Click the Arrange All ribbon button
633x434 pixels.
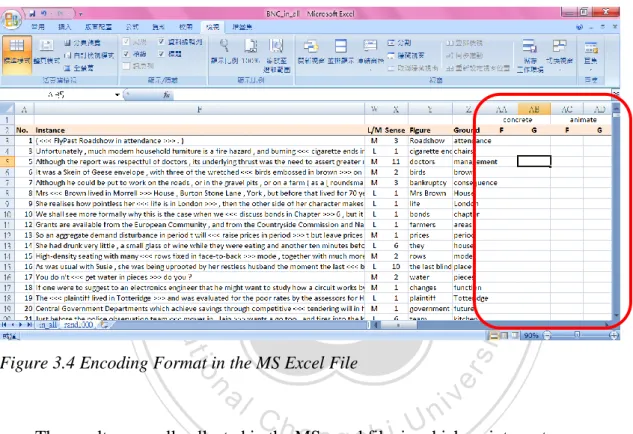(341, 52)
